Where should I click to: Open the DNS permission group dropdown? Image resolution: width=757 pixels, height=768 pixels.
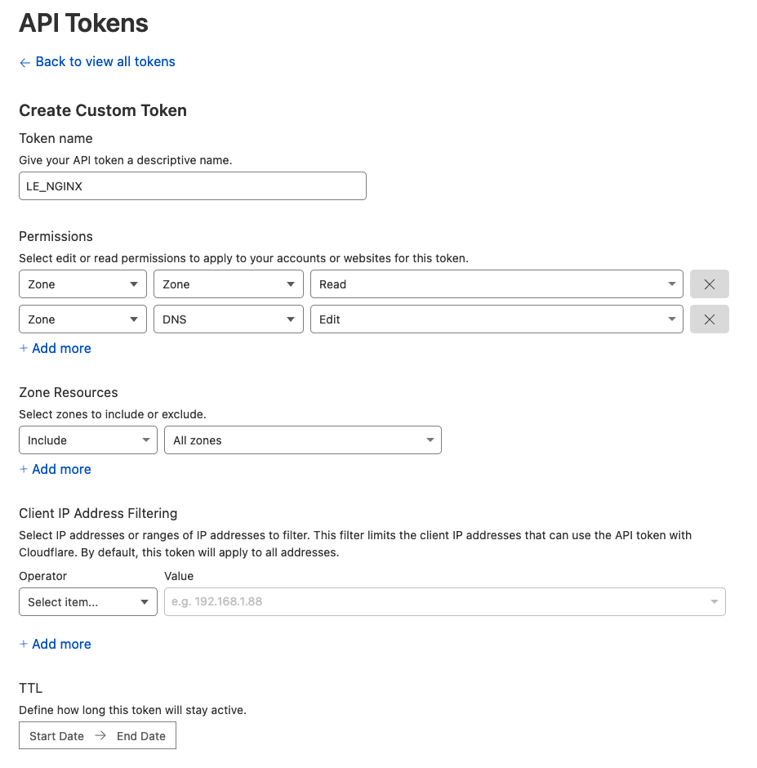tap(228, 319)
